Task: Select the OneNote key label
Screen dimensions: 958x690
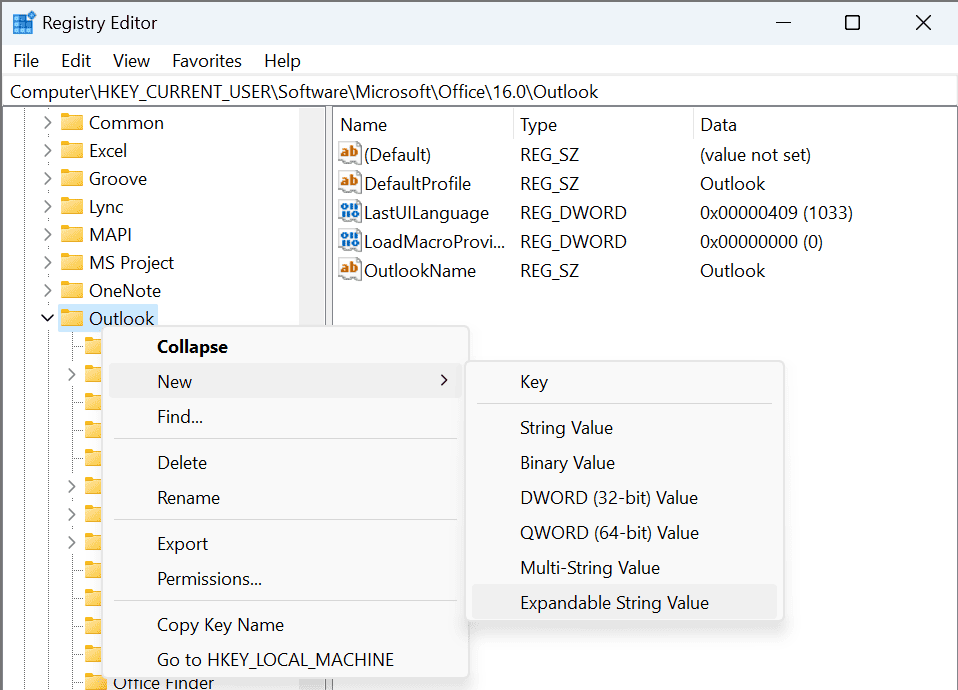Action: 125,290
